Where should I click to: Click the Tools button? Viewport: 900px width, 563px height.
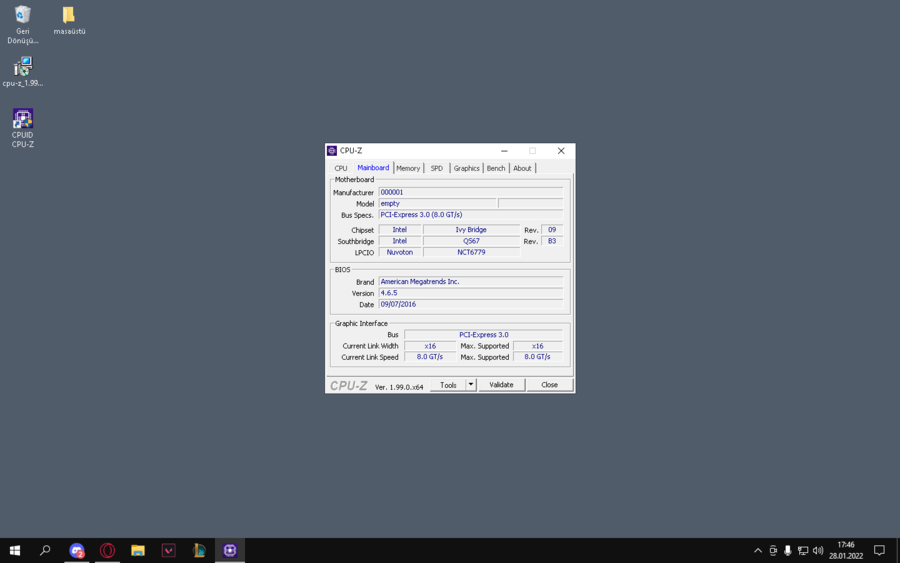[448, 385]
